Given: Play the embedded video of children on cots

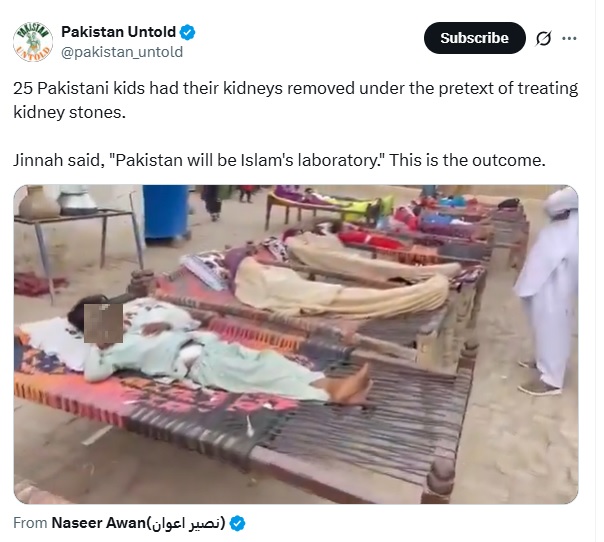Looking at the screenshot, I should 296,344.
